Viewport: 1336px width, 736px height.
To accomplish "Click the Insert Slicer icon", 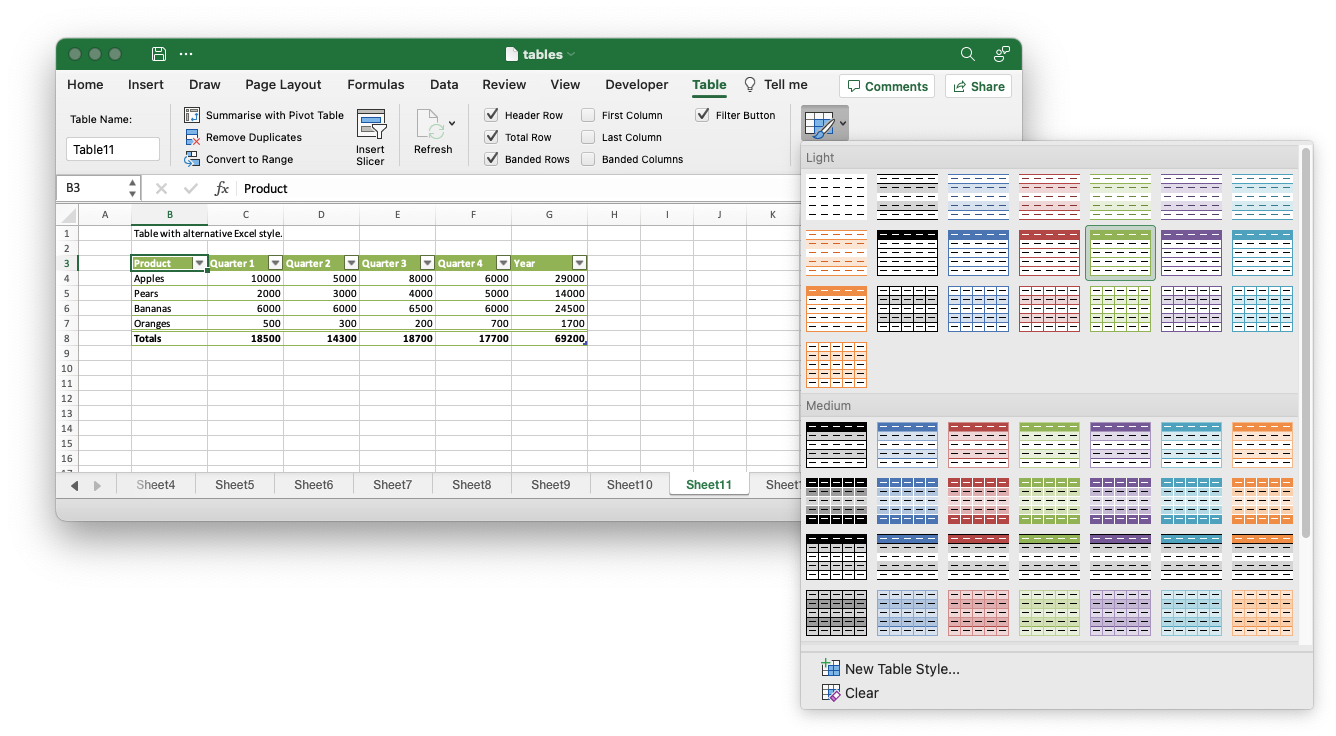I will (371, 125).
